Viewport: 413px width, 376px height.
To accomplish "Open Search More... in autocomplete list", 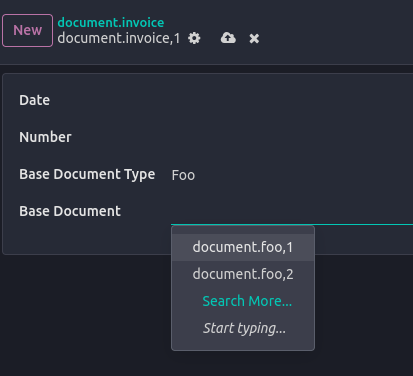I will coord(247,301).
